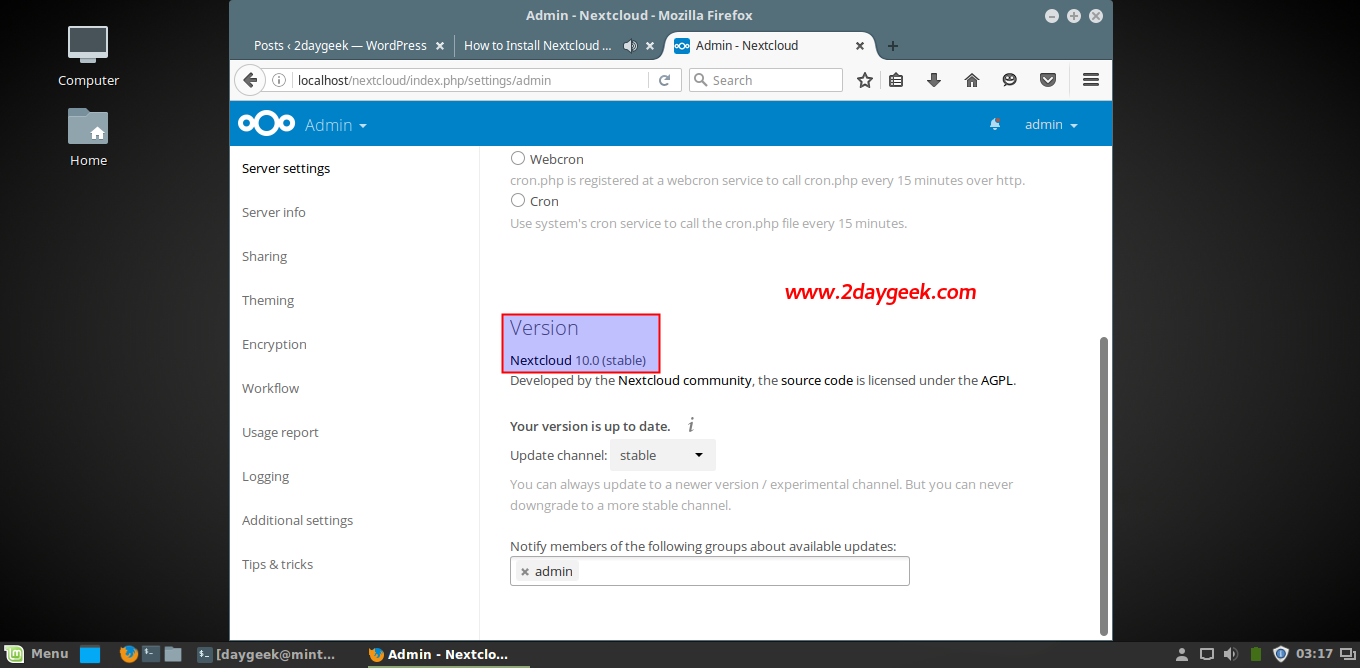
Task: Open file manager from panel launcher
Action: click(173, 654)
